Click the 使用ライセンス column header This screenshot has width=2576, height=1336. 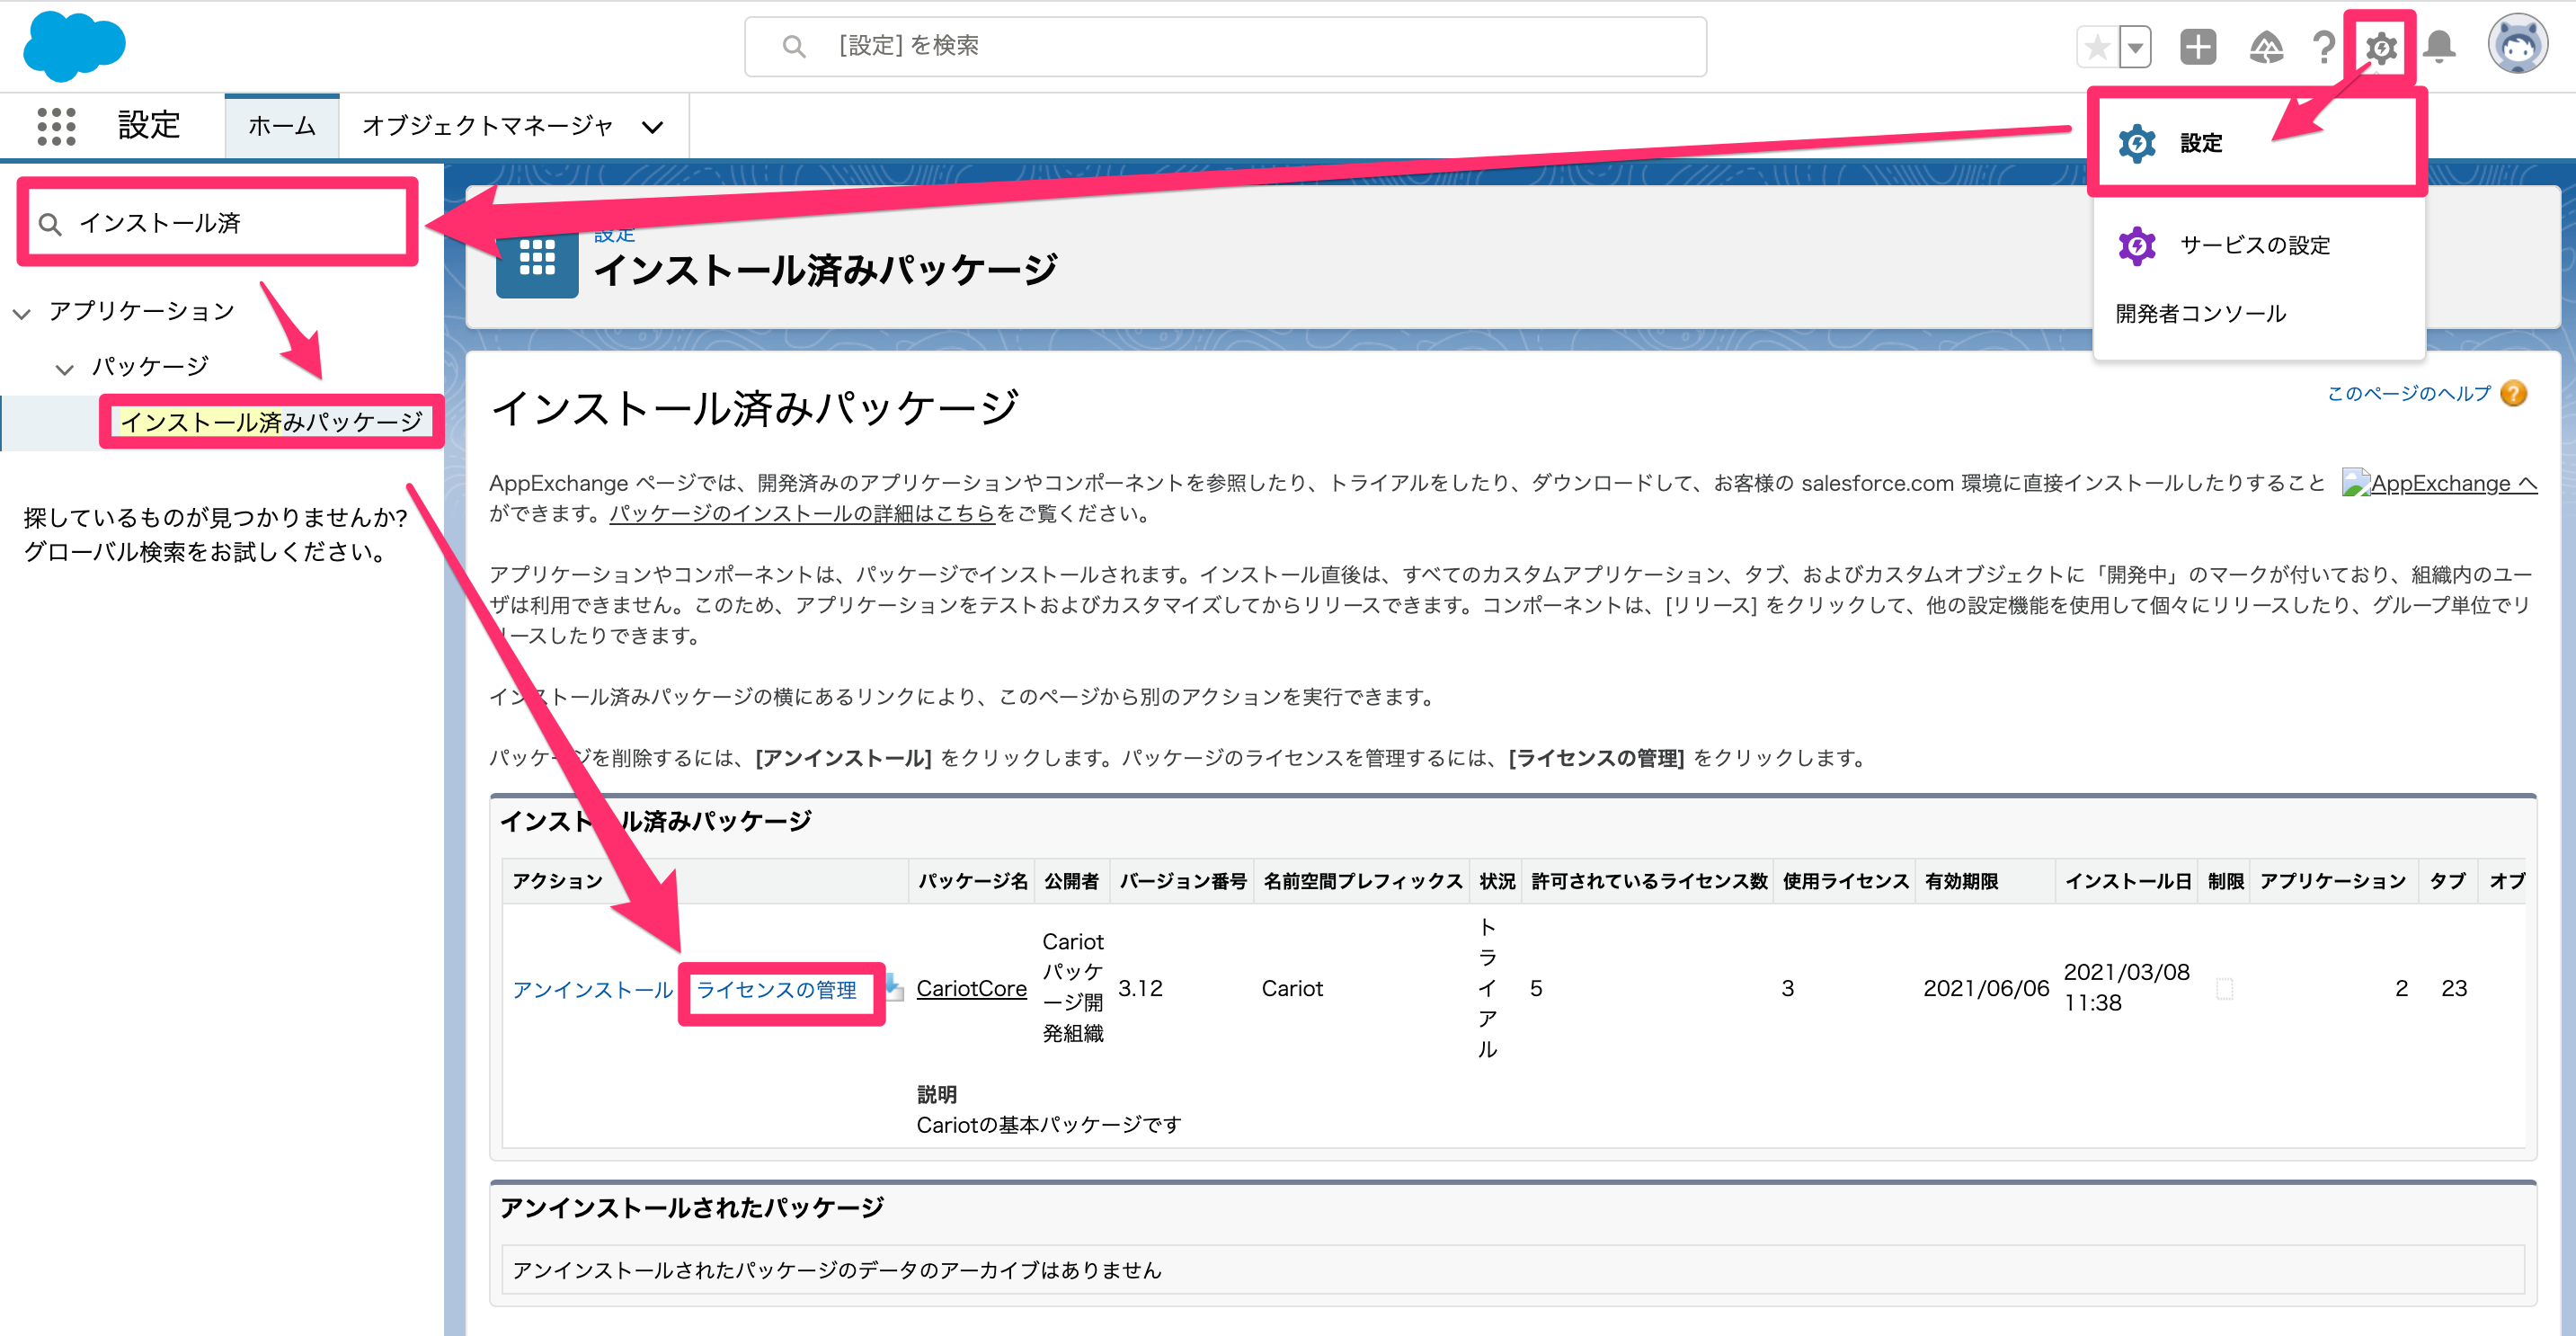[x=1845, y=881]
